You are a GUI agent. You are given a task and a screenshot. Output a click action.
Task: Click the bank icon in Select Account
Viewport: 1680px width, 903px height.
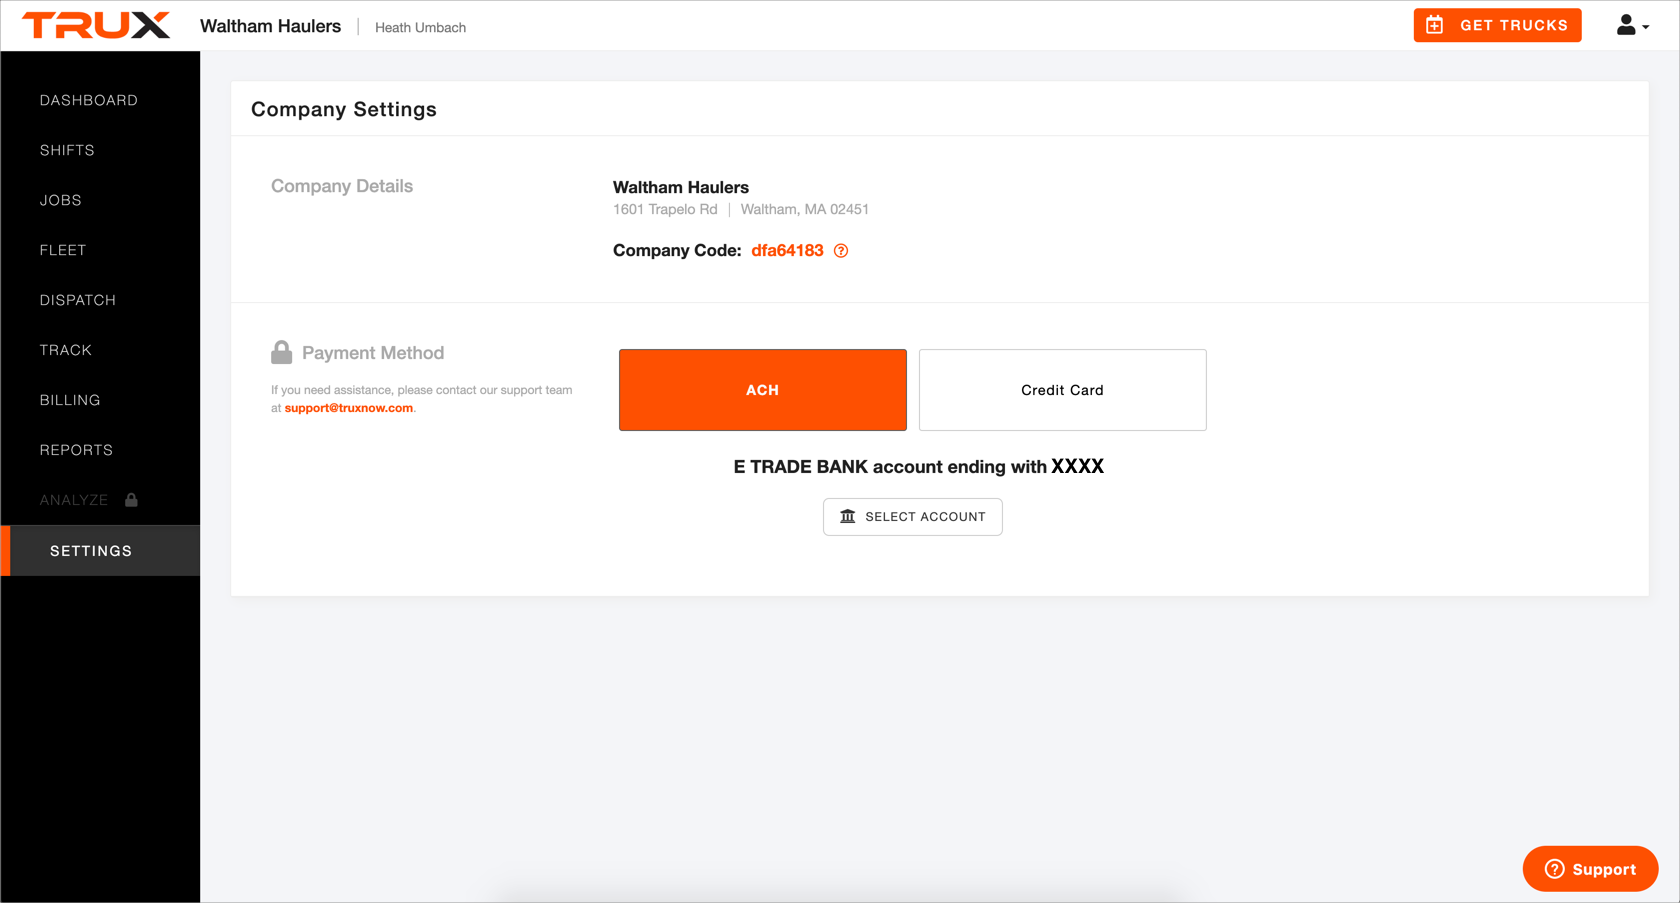pyautogui.click(x=847, y=516)
